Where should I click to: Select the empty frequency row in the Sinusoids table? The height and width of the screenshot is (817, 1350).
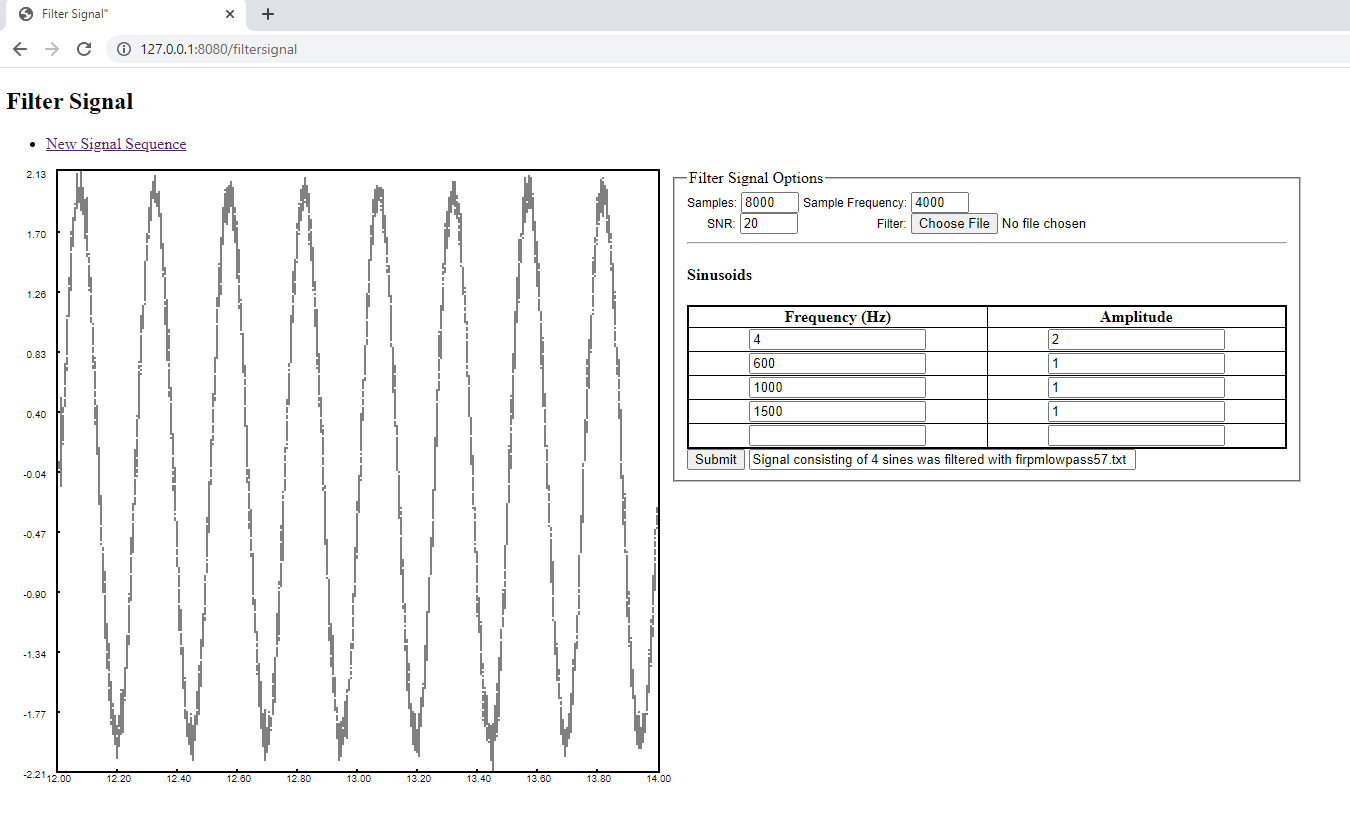pos(837,434)
